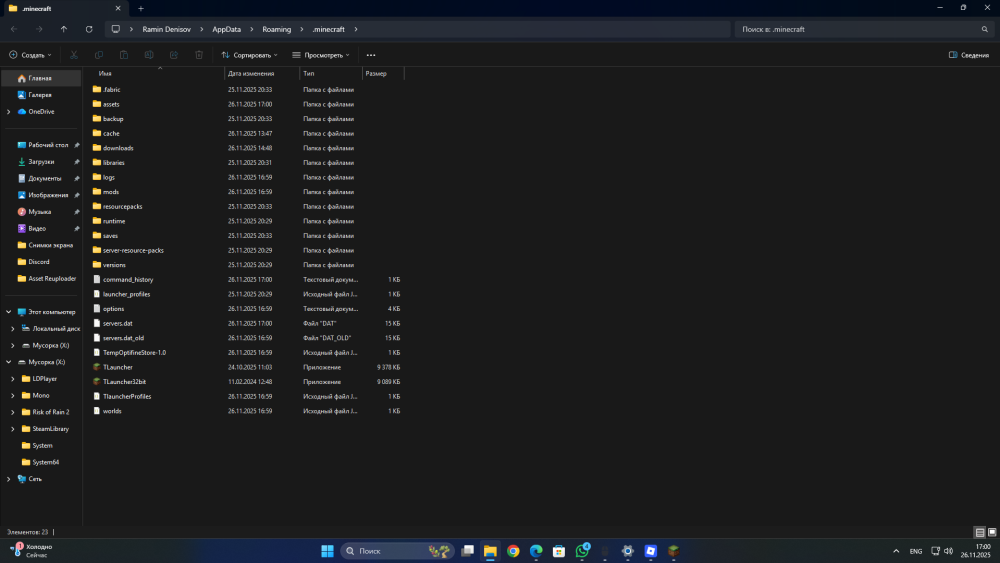Show hidden system tray icons

(896, 551)
